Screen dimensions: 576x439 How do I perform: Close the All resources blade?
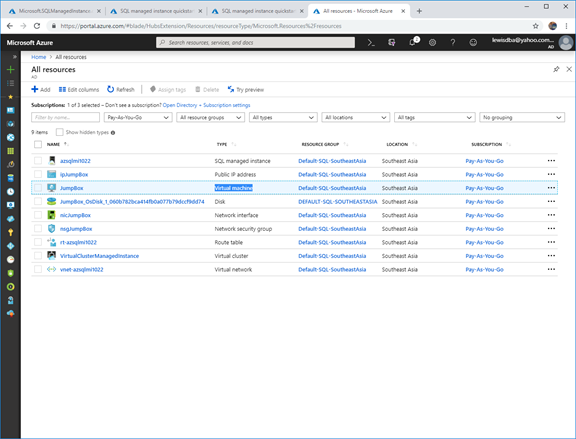point(569,69)
